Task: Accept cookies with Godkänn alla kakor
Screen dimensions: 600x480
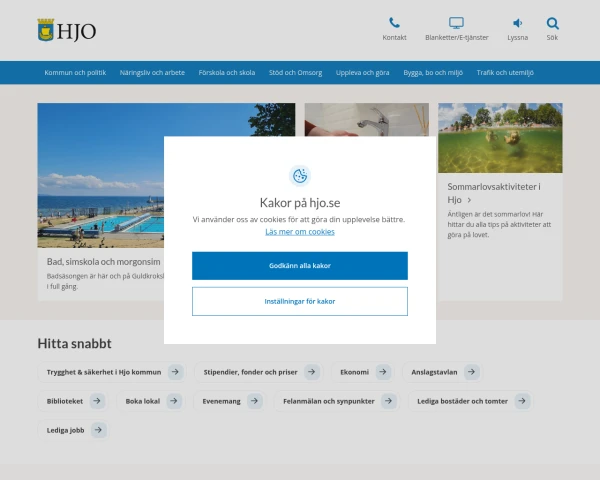Action: 300,266
